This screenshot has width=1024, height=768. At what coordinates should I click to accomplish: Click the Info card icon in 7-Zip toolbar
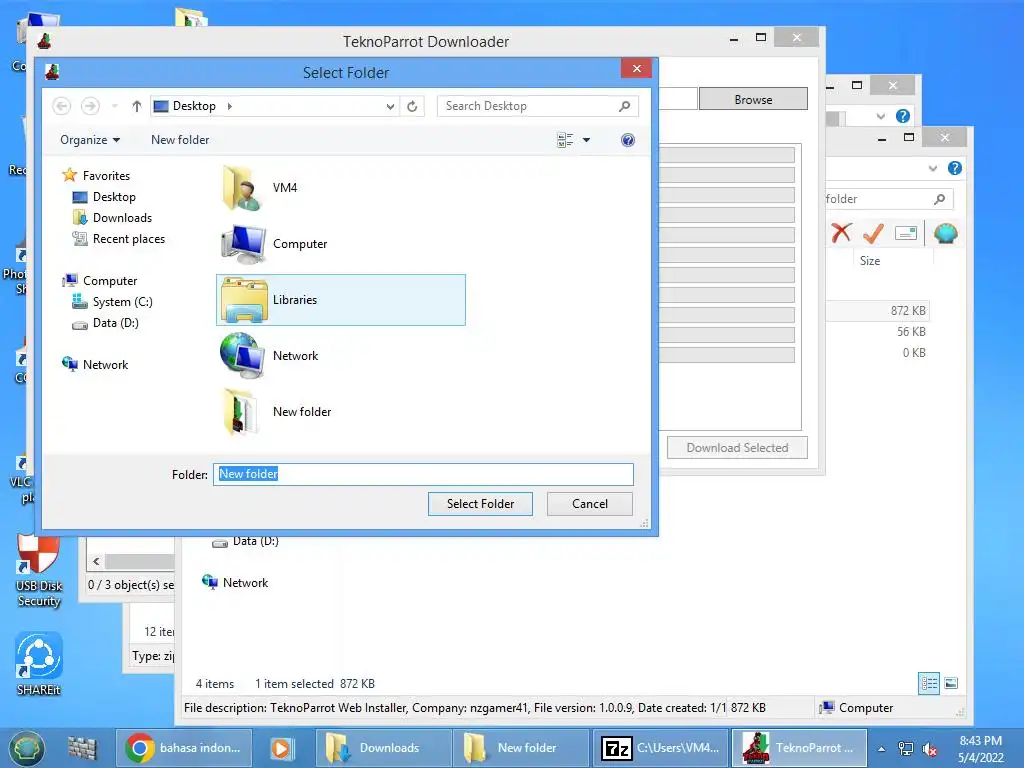[x=906, y=232]
